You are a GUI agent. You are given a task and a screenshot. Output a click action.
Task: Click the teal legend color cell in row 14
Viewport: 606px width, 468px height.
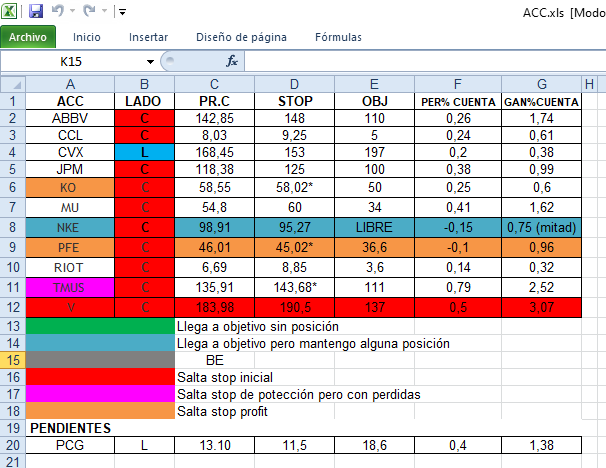[100, 343]
